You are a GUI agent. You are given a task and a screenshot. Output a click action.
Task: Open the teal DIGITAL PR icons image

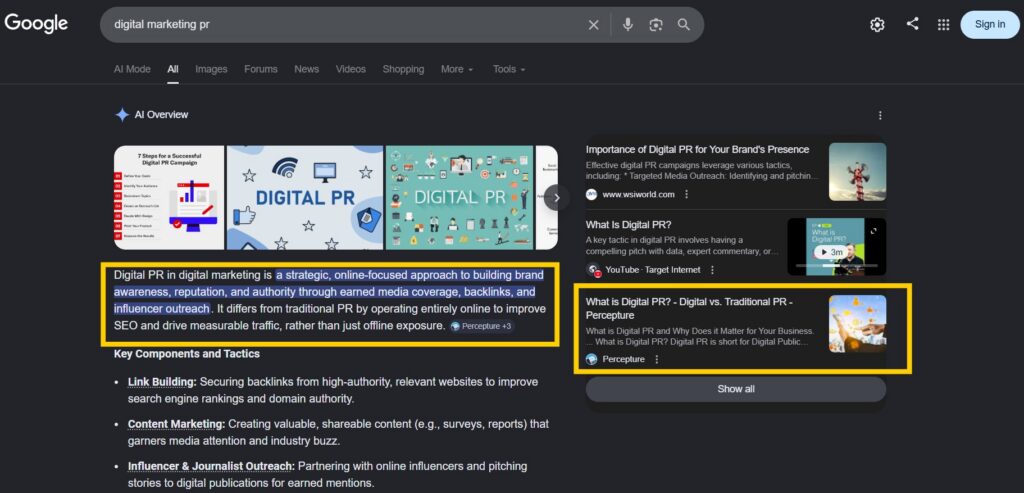460,197
